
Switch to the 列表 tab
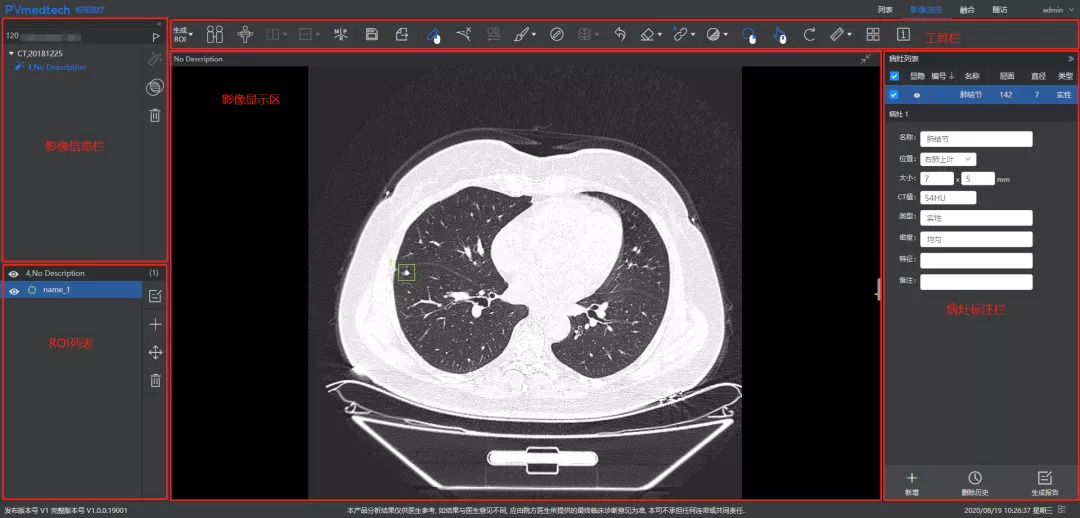[x=885, y=9]
